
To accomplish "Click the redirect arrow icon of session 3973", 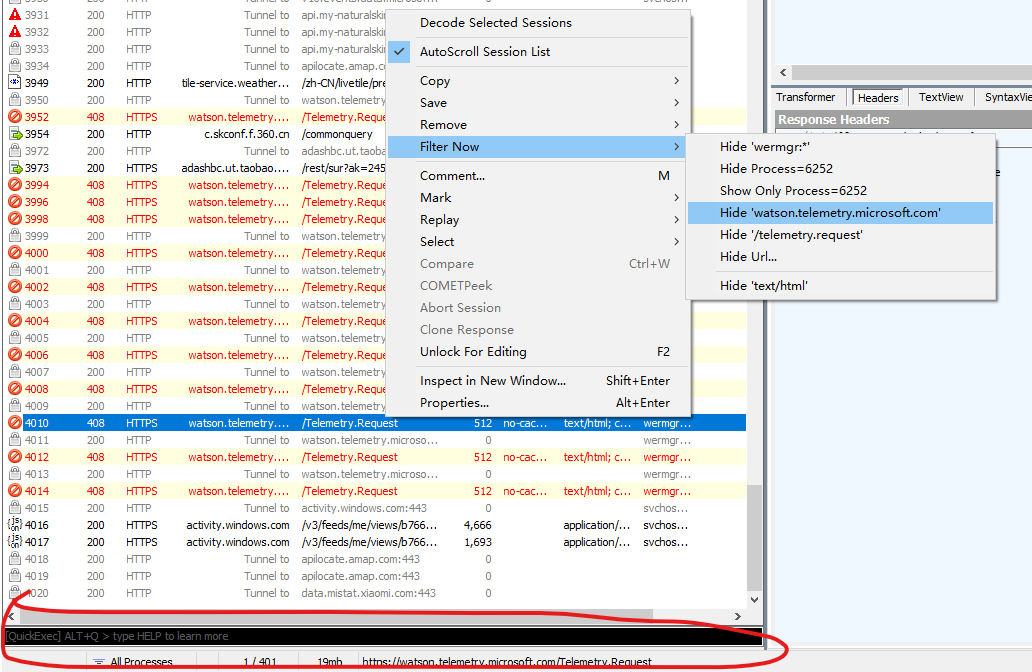I will pos(14,168).
